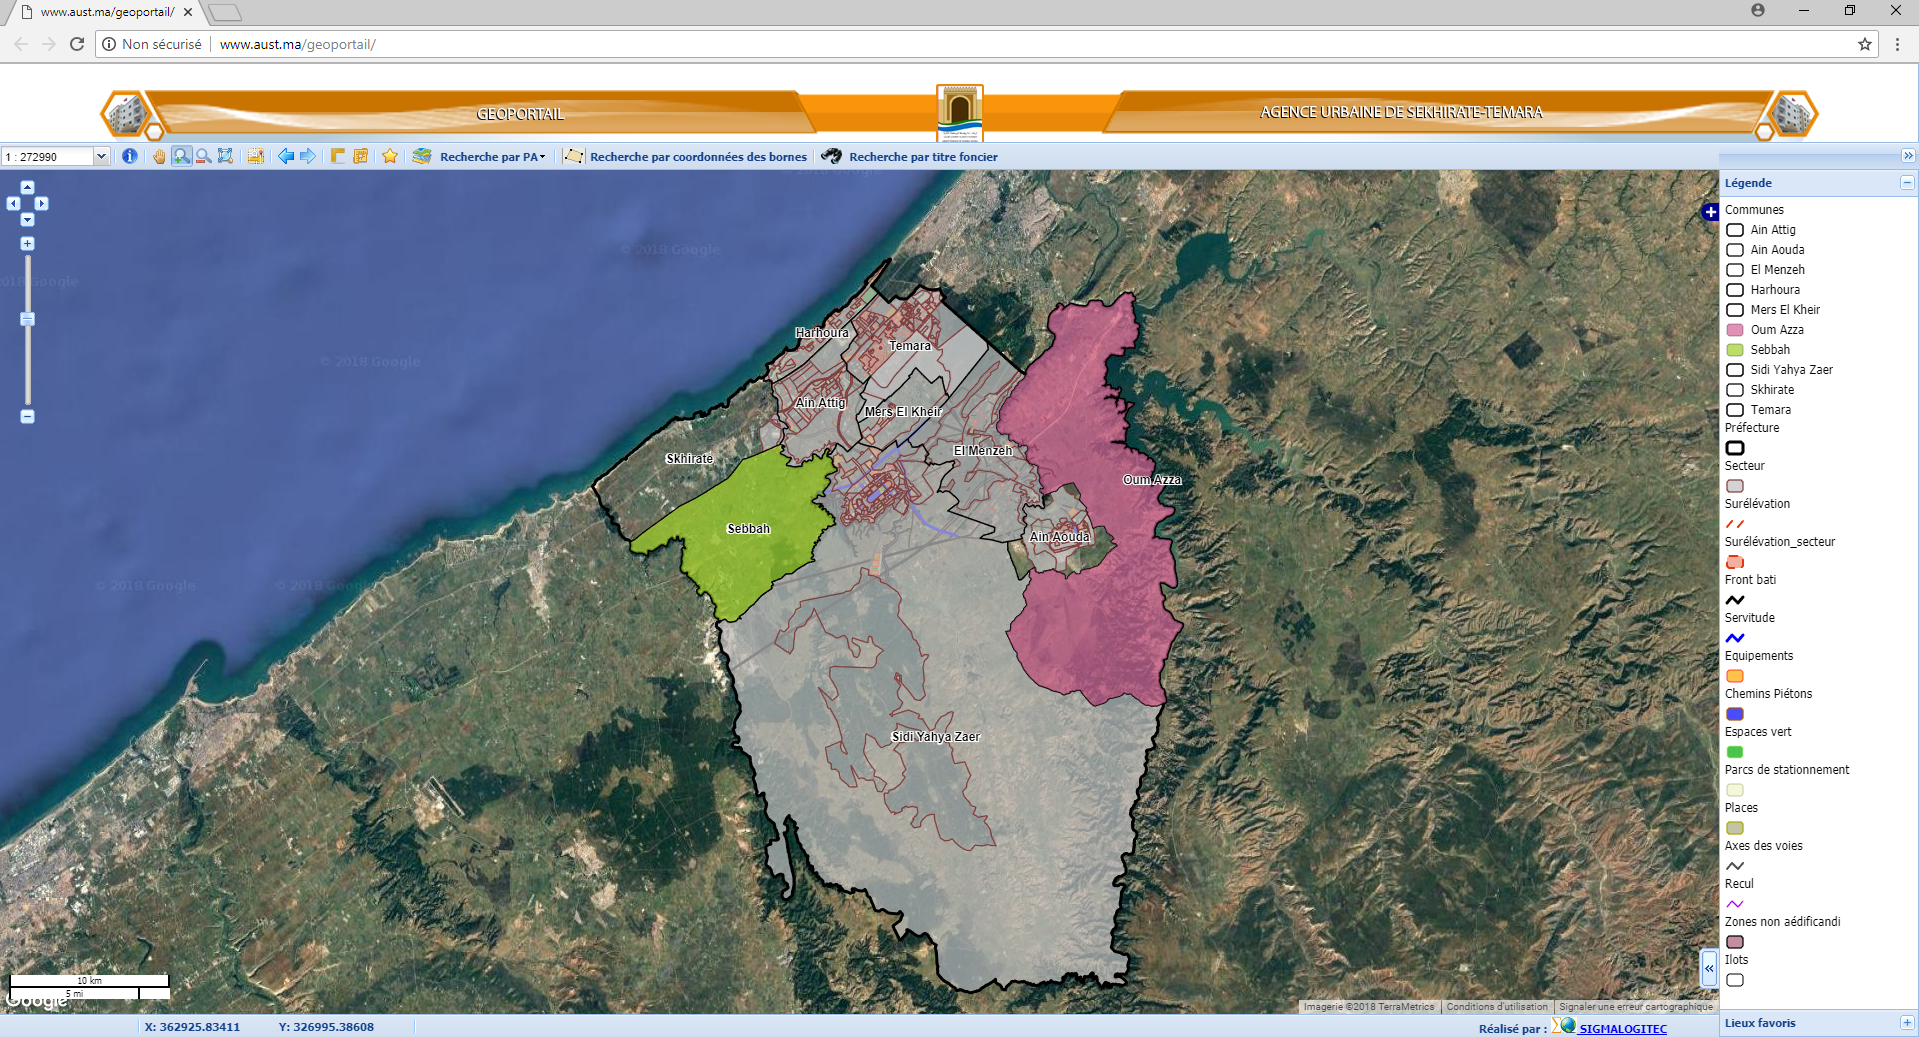Go to next map view arrow

[x=308, y=156]
